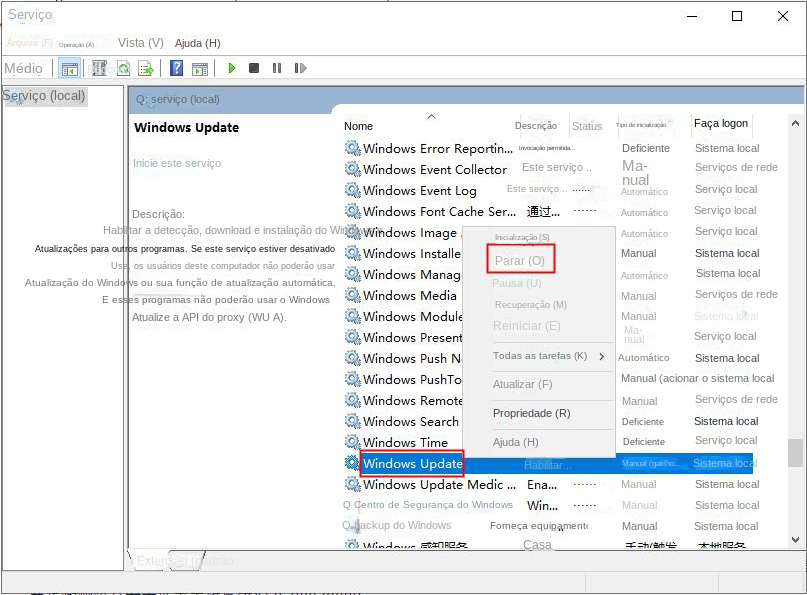807x595 pixels.
Task: Select the Windows Font Cache Ser... name
Action: tap(439, 212)
